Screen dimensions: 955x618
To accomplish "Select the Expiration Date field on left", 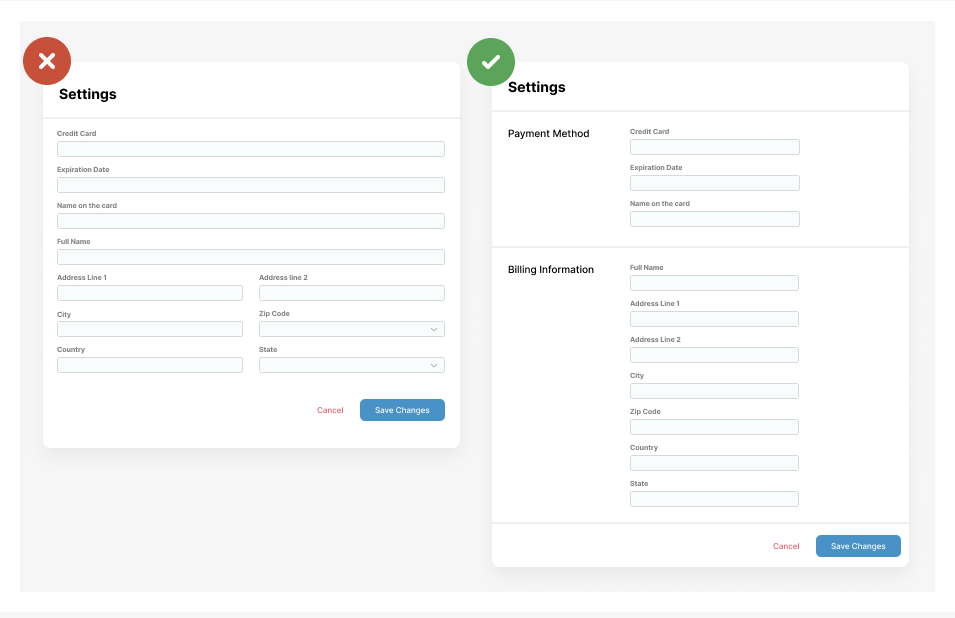I will (x=250, y=184).
